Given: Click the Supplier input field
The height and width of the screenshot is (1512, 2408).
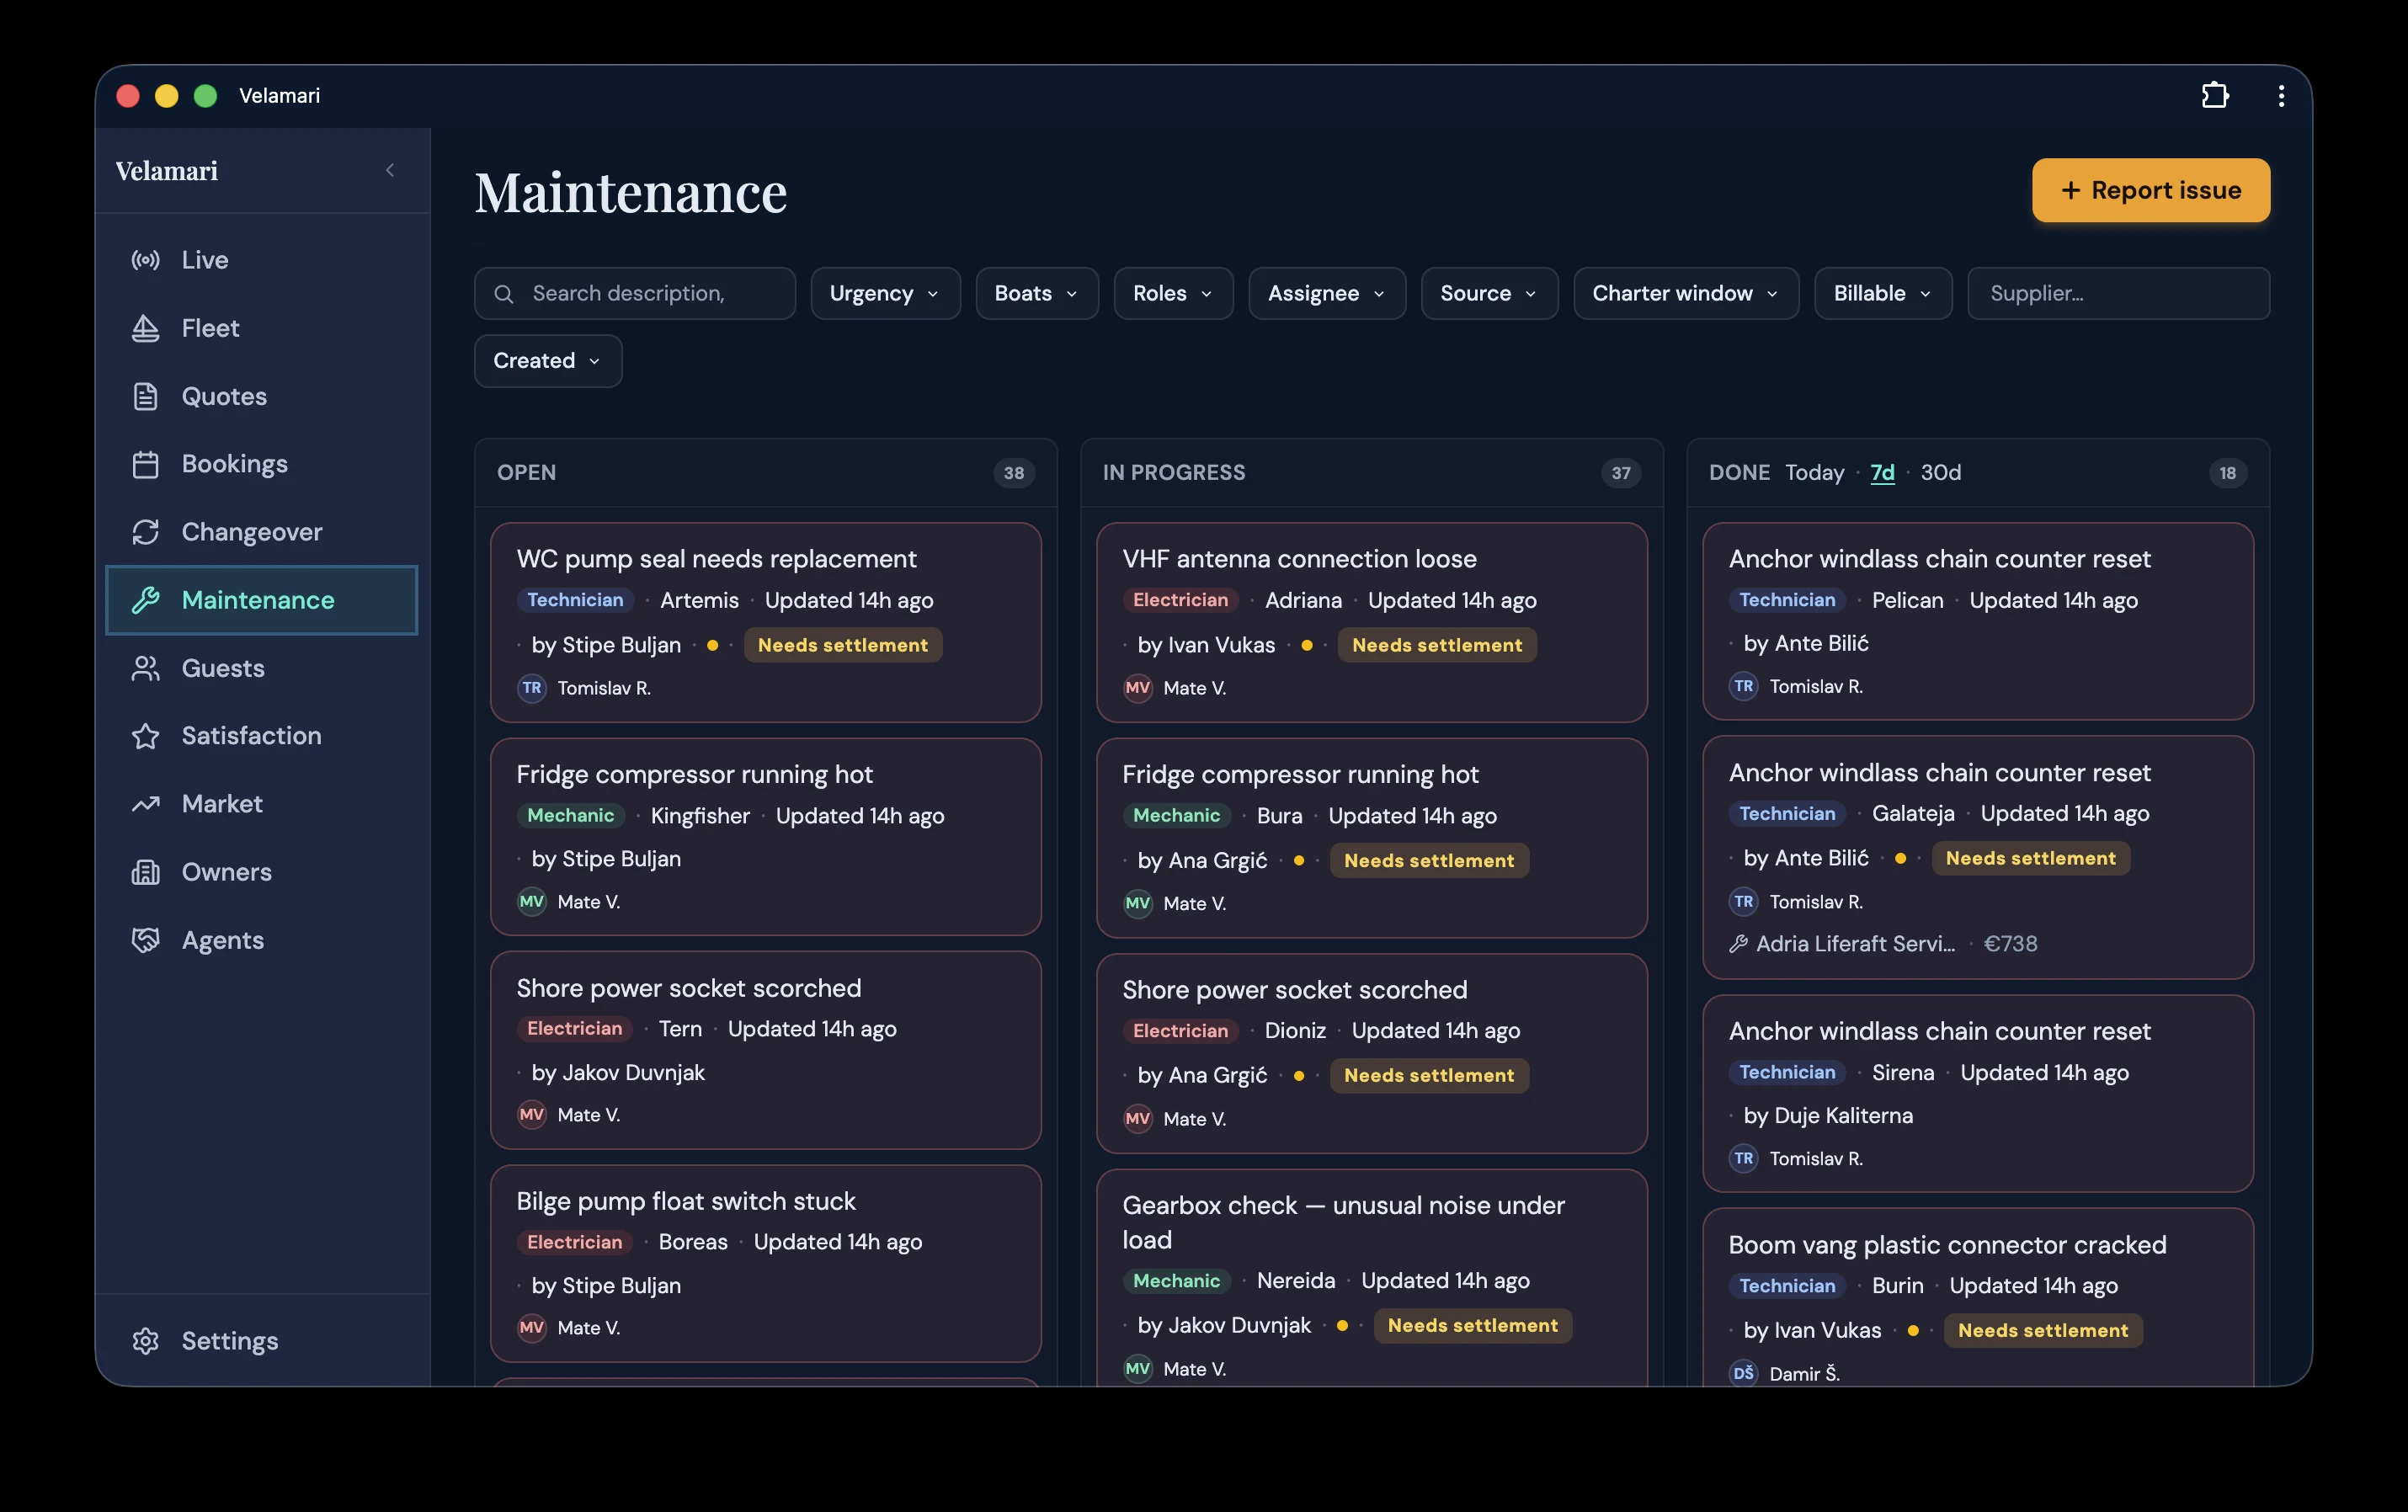Looking at the screenshot, I should (x=2118, y=293).
